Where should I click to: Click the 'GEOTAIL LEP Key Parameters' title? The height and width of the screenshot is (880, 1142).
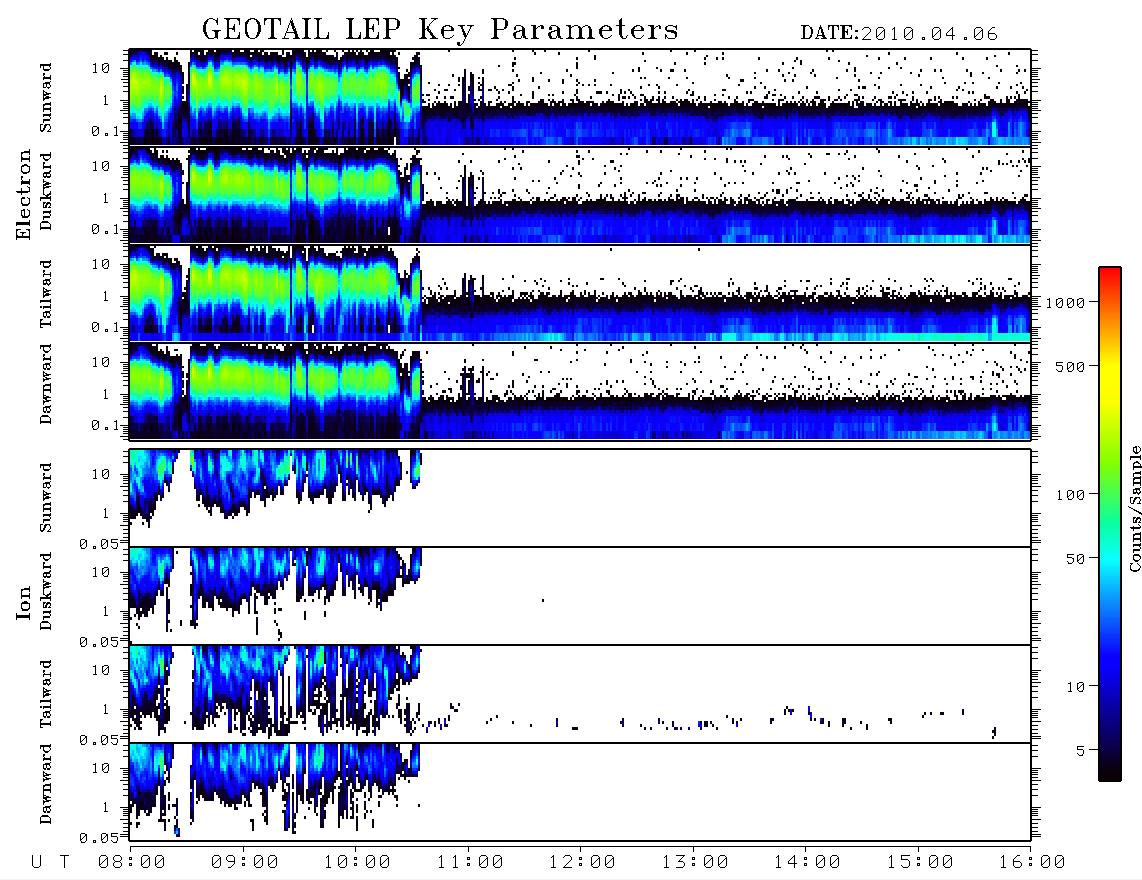[x=440, y=29]
